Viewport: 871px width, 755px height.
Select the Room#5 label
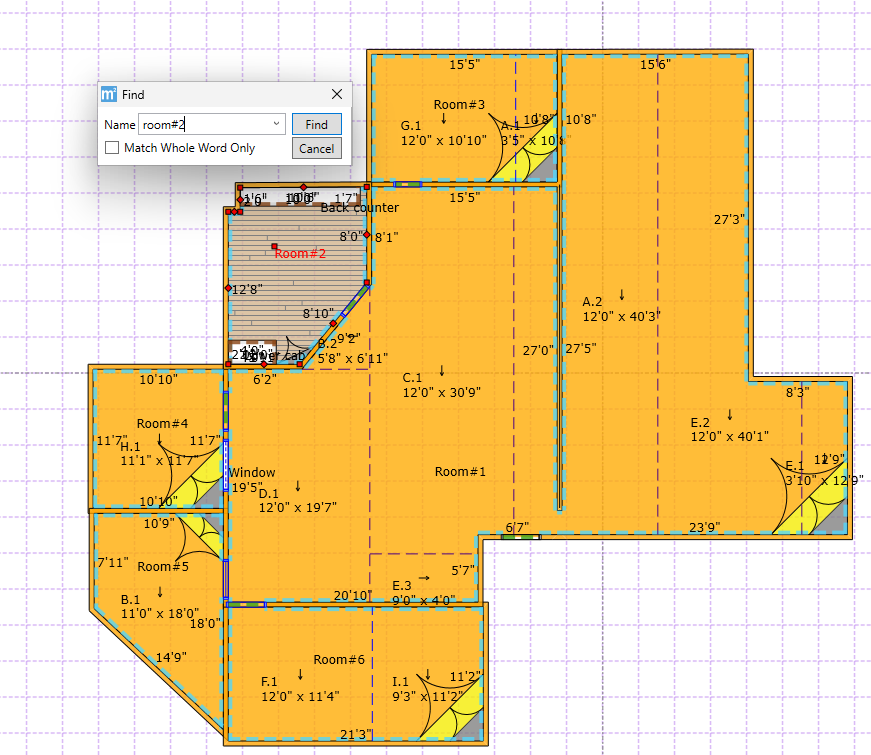[x=163, y=567]
